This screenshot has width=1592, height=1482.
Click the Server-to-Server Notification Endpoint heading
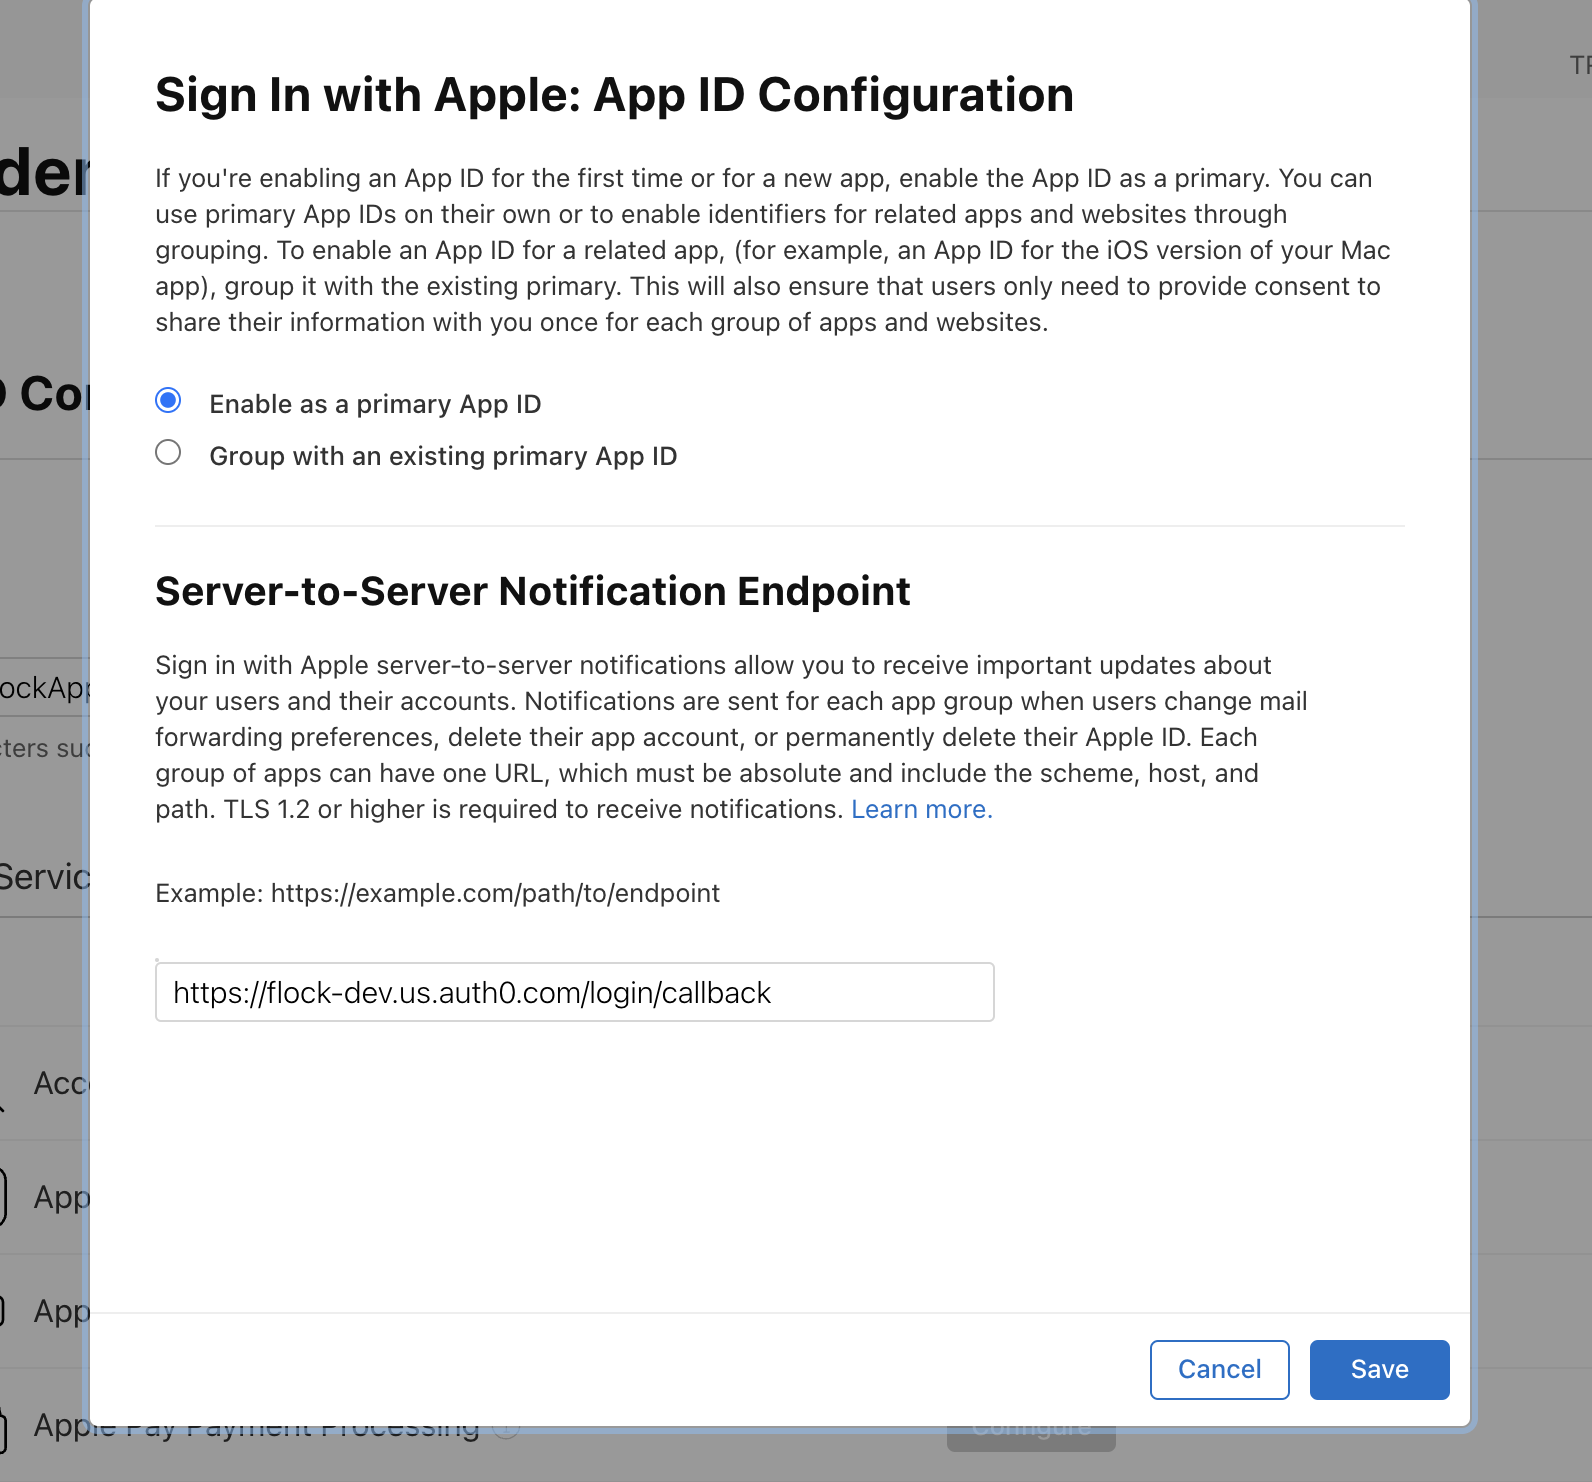pos(533,591)
